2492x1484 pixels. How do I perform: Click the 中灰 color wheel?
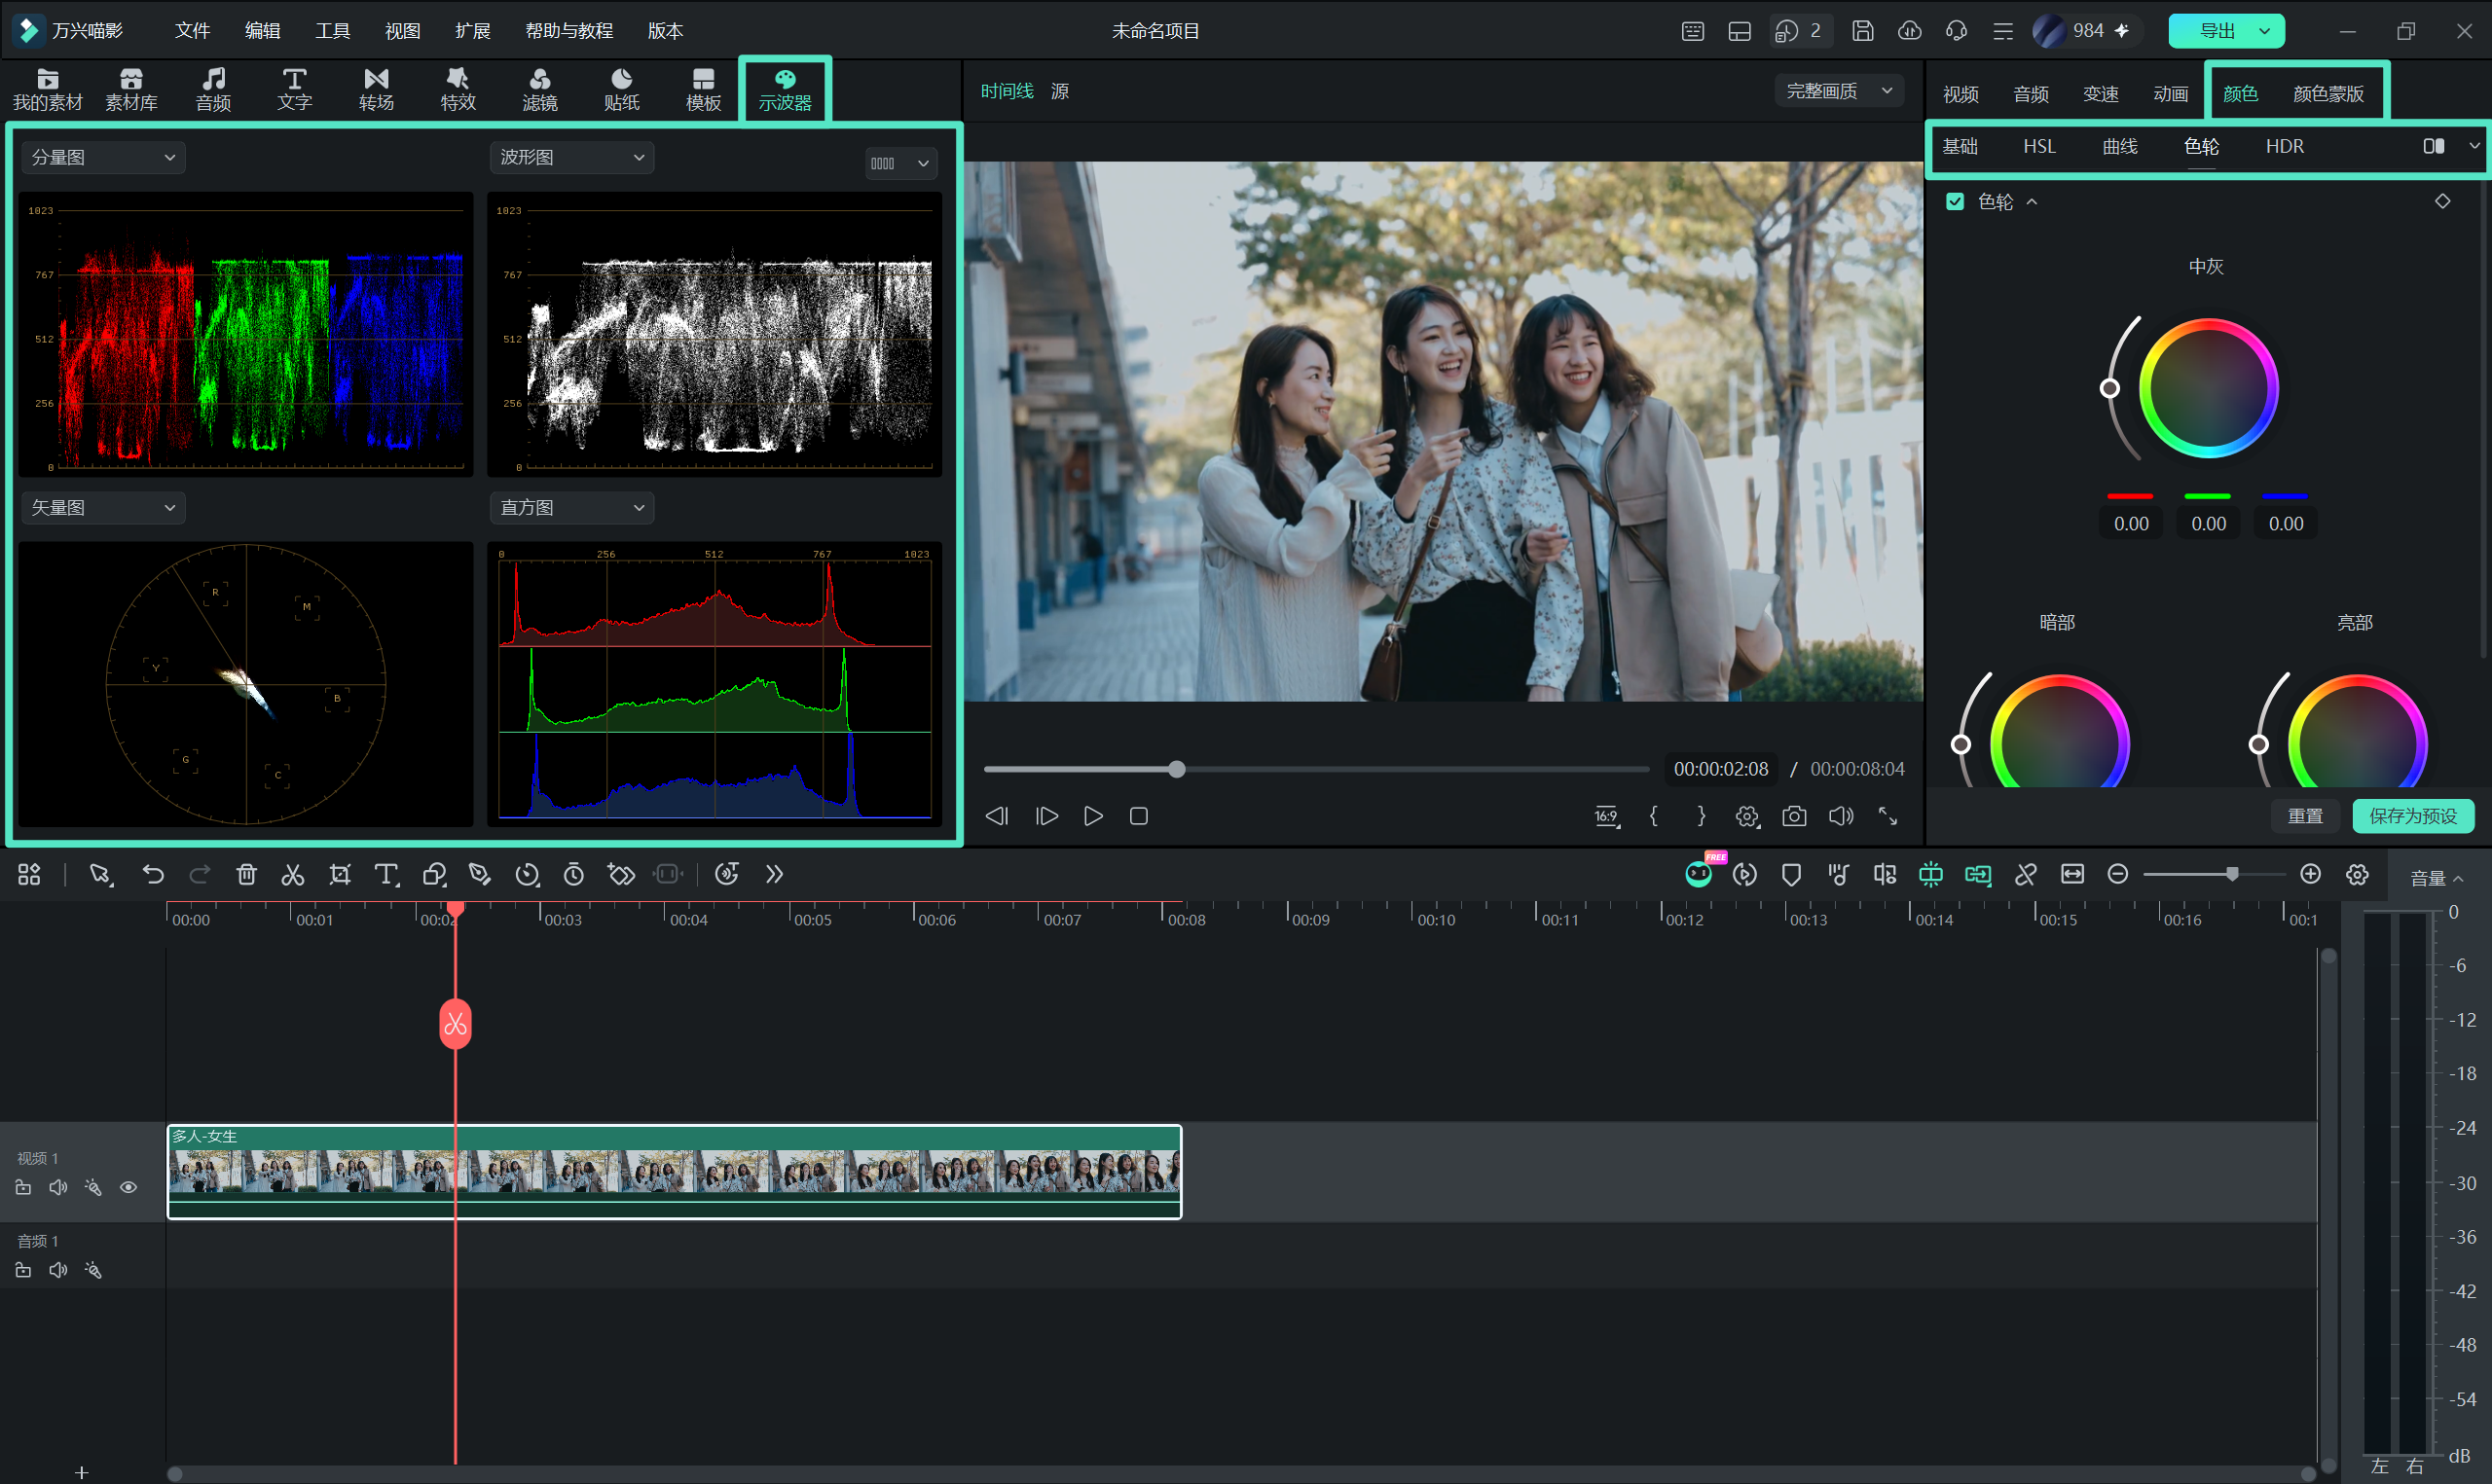coord(2208,388)
